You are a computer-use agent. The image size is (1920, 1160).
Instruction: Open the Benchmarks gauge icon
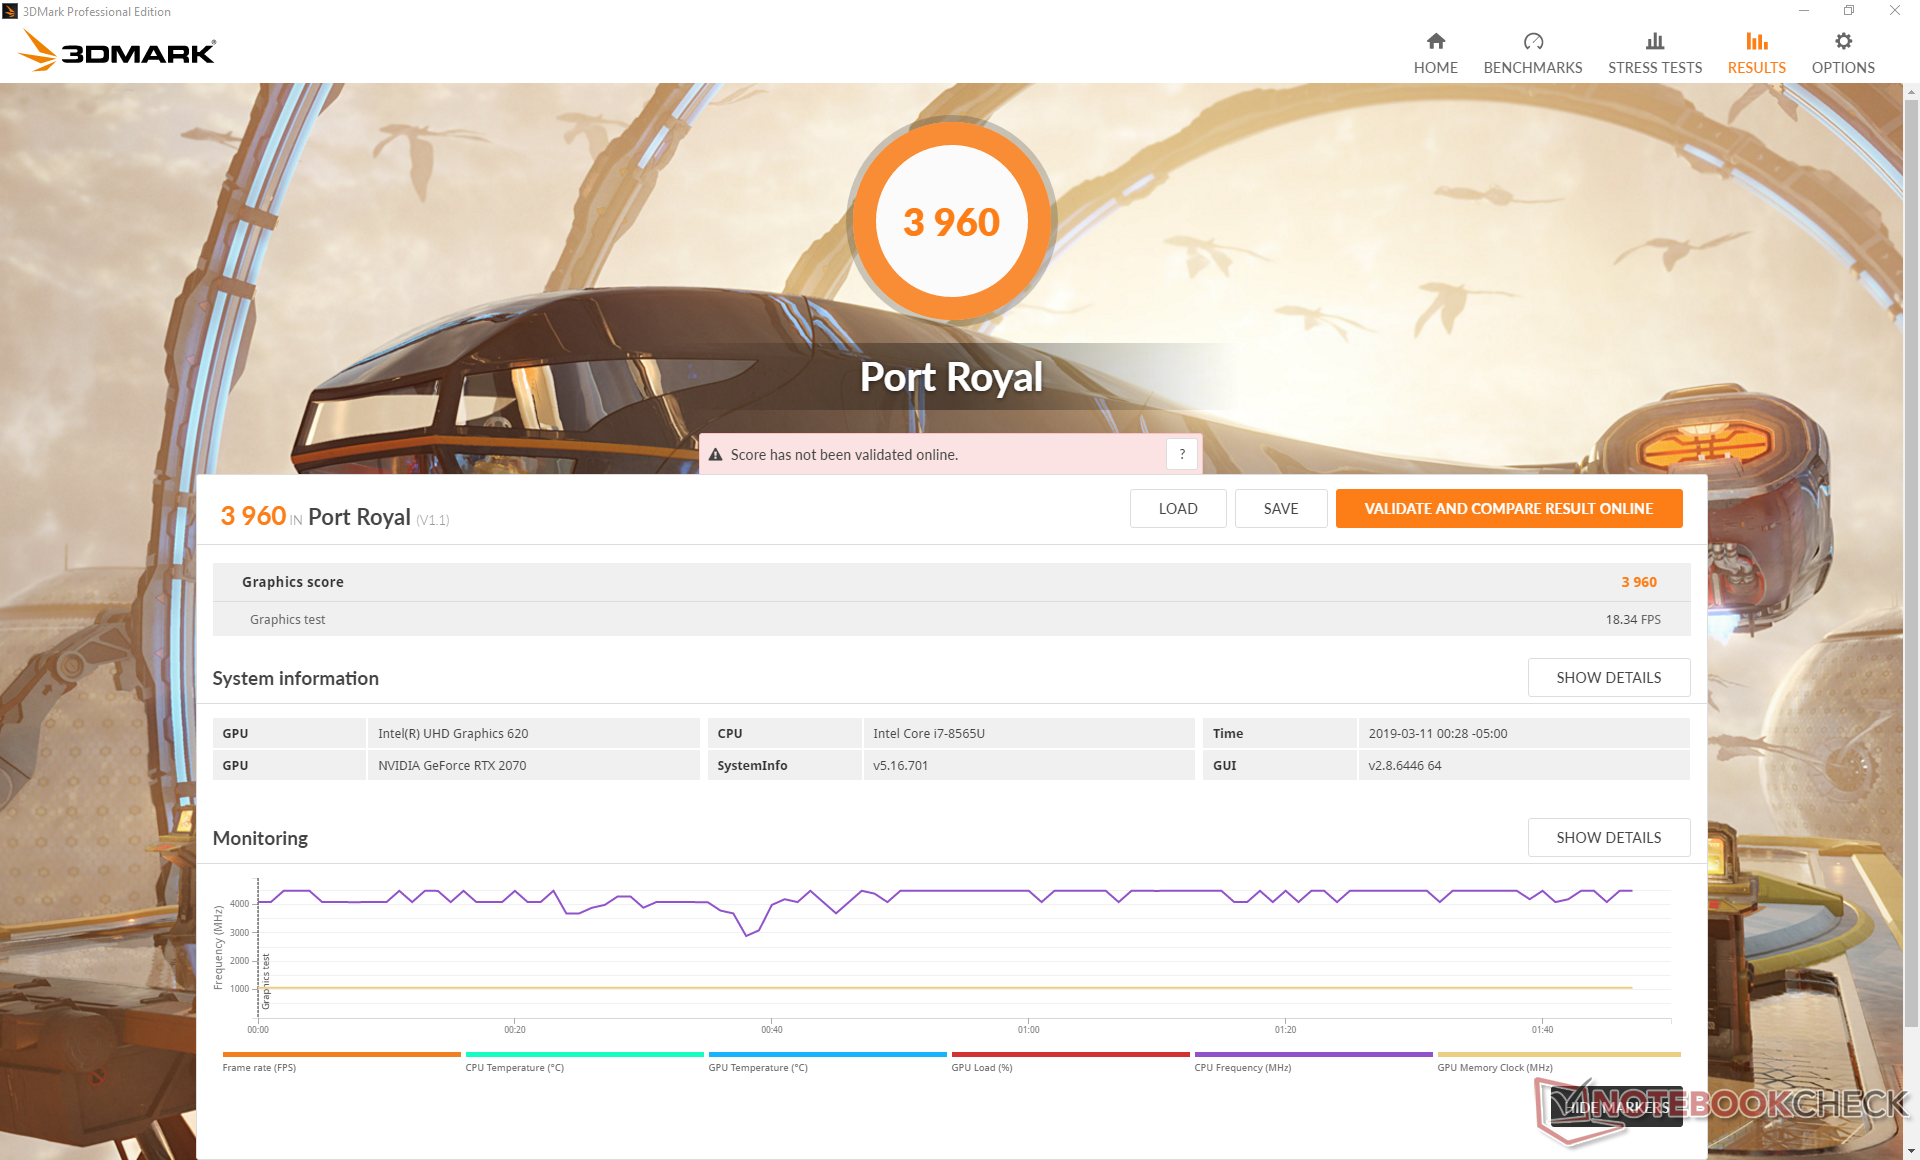1532,41
